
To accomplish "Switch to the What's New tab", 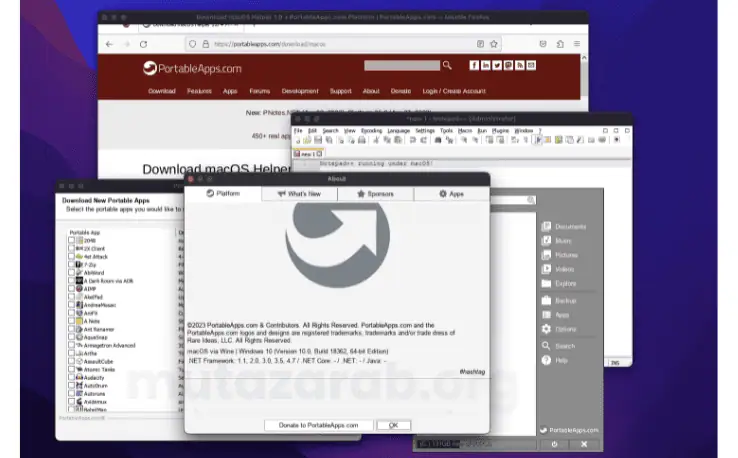I will pyautogui.click(x=299, y=194).
